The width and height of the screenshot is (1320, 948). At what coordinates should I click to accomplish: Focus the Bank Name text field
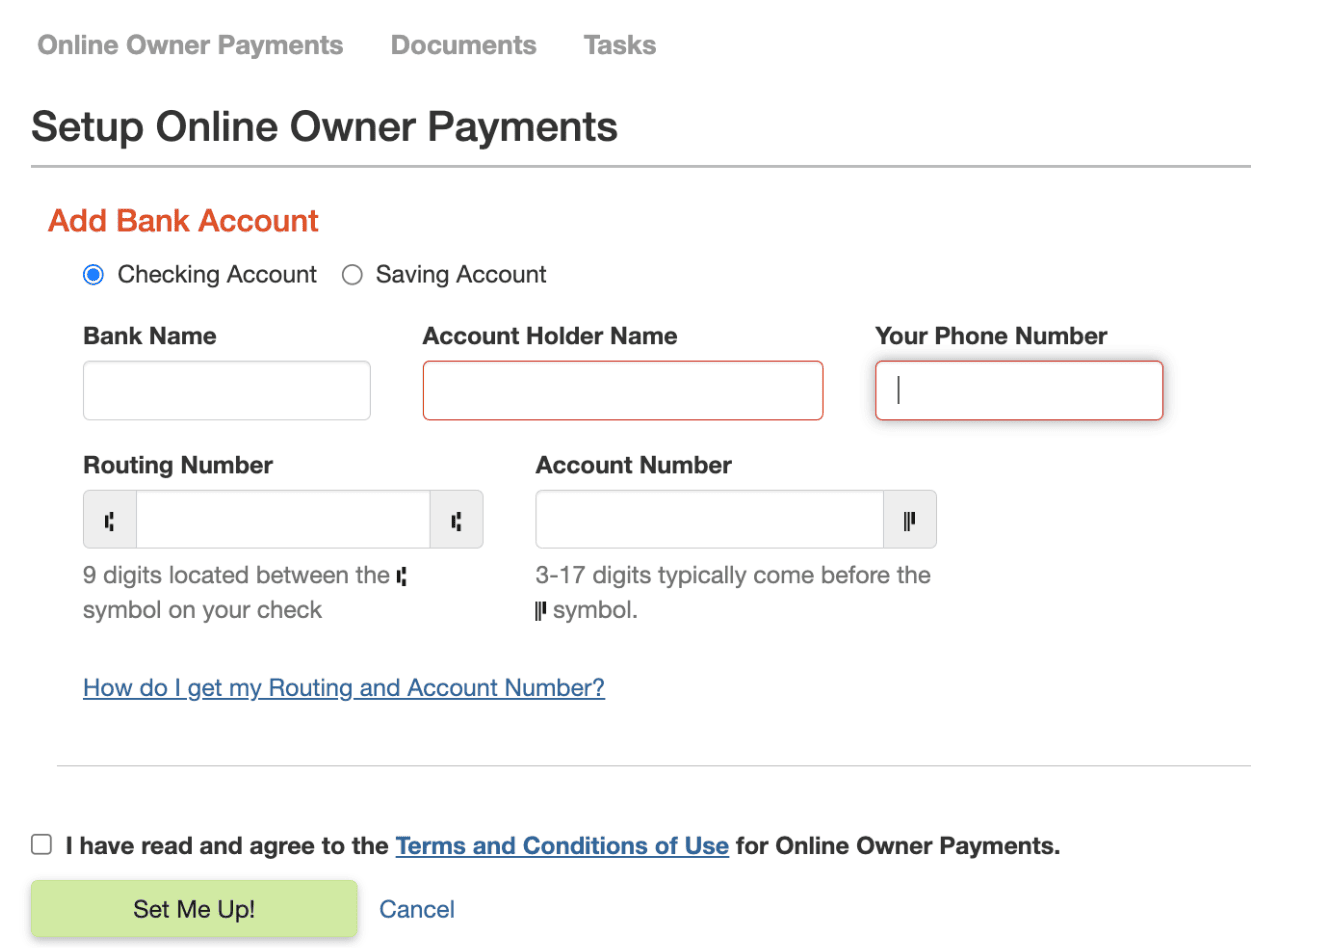(x=227, y=391)
